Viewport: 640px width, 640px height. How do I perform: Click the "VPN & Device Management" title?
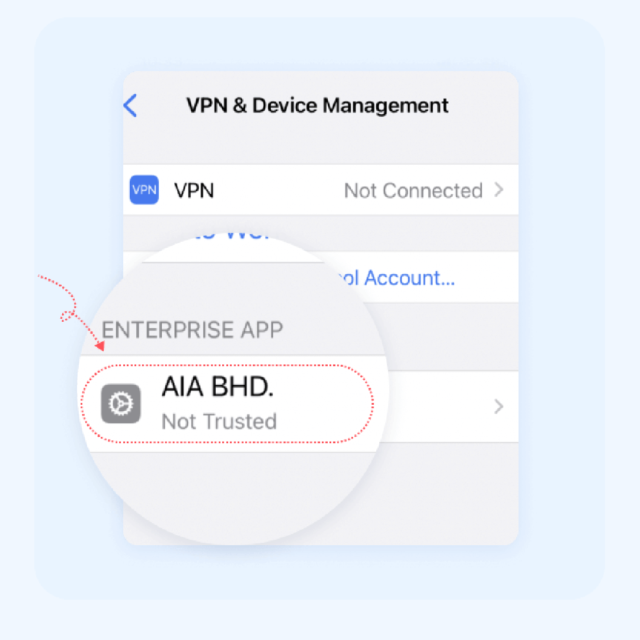[318, 106]
